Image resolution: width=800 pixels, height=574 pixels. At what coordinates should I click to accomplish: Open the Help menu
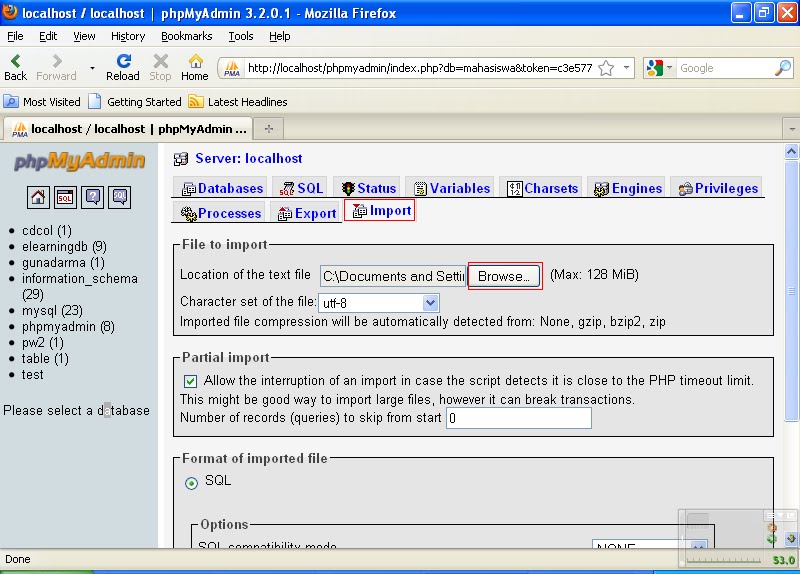[280, 36]
